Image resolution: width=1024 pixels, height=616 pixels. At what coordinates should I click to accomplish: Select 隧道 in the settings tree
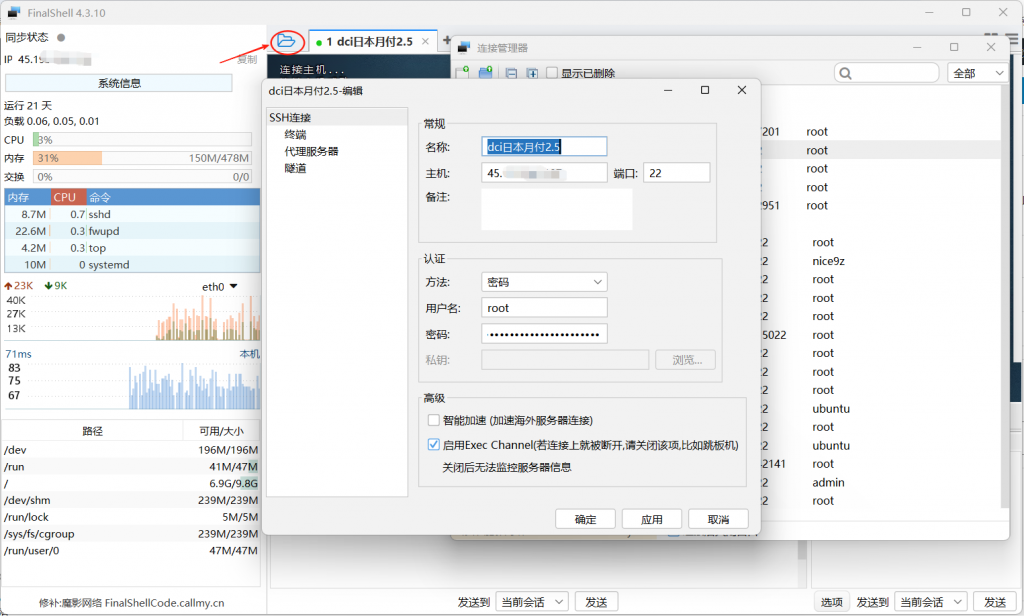(x=295, y=168)
